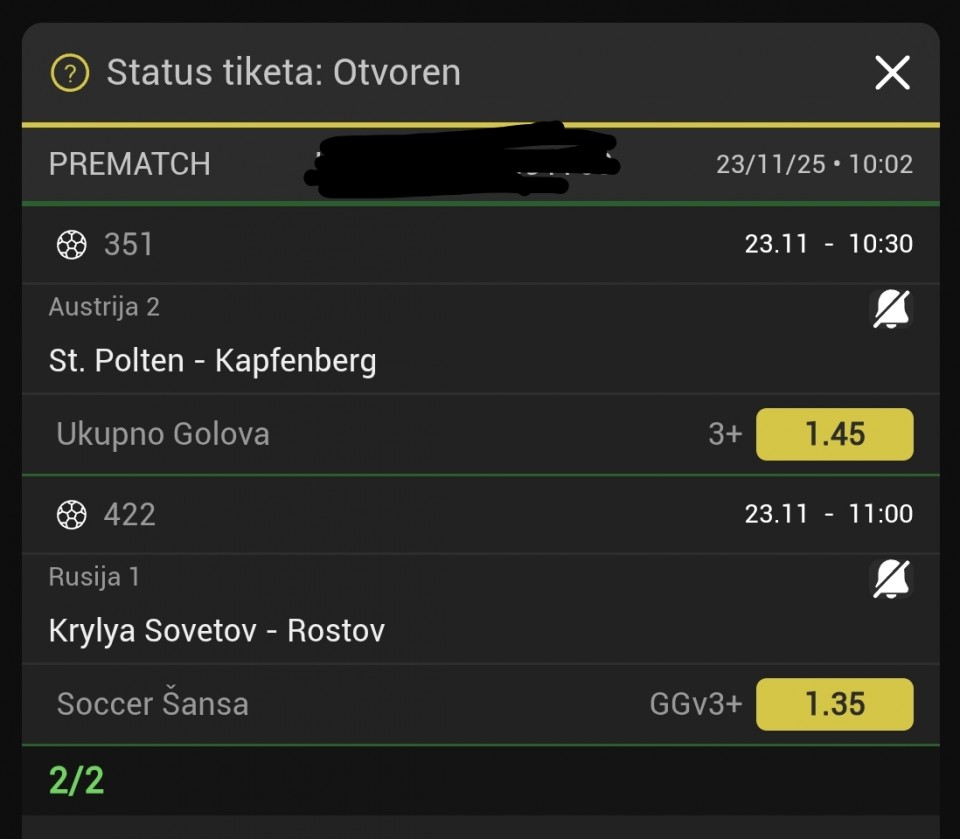
Task: Click the help question mark icon
Action: [x=70, y=73]
